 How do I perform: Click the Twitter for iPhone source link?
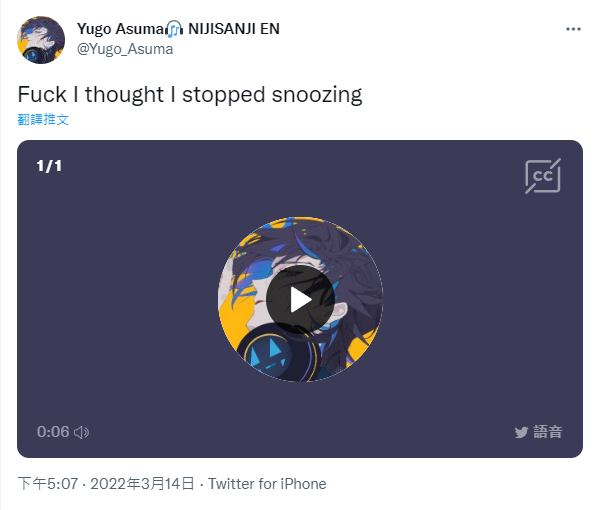(267, 484)
